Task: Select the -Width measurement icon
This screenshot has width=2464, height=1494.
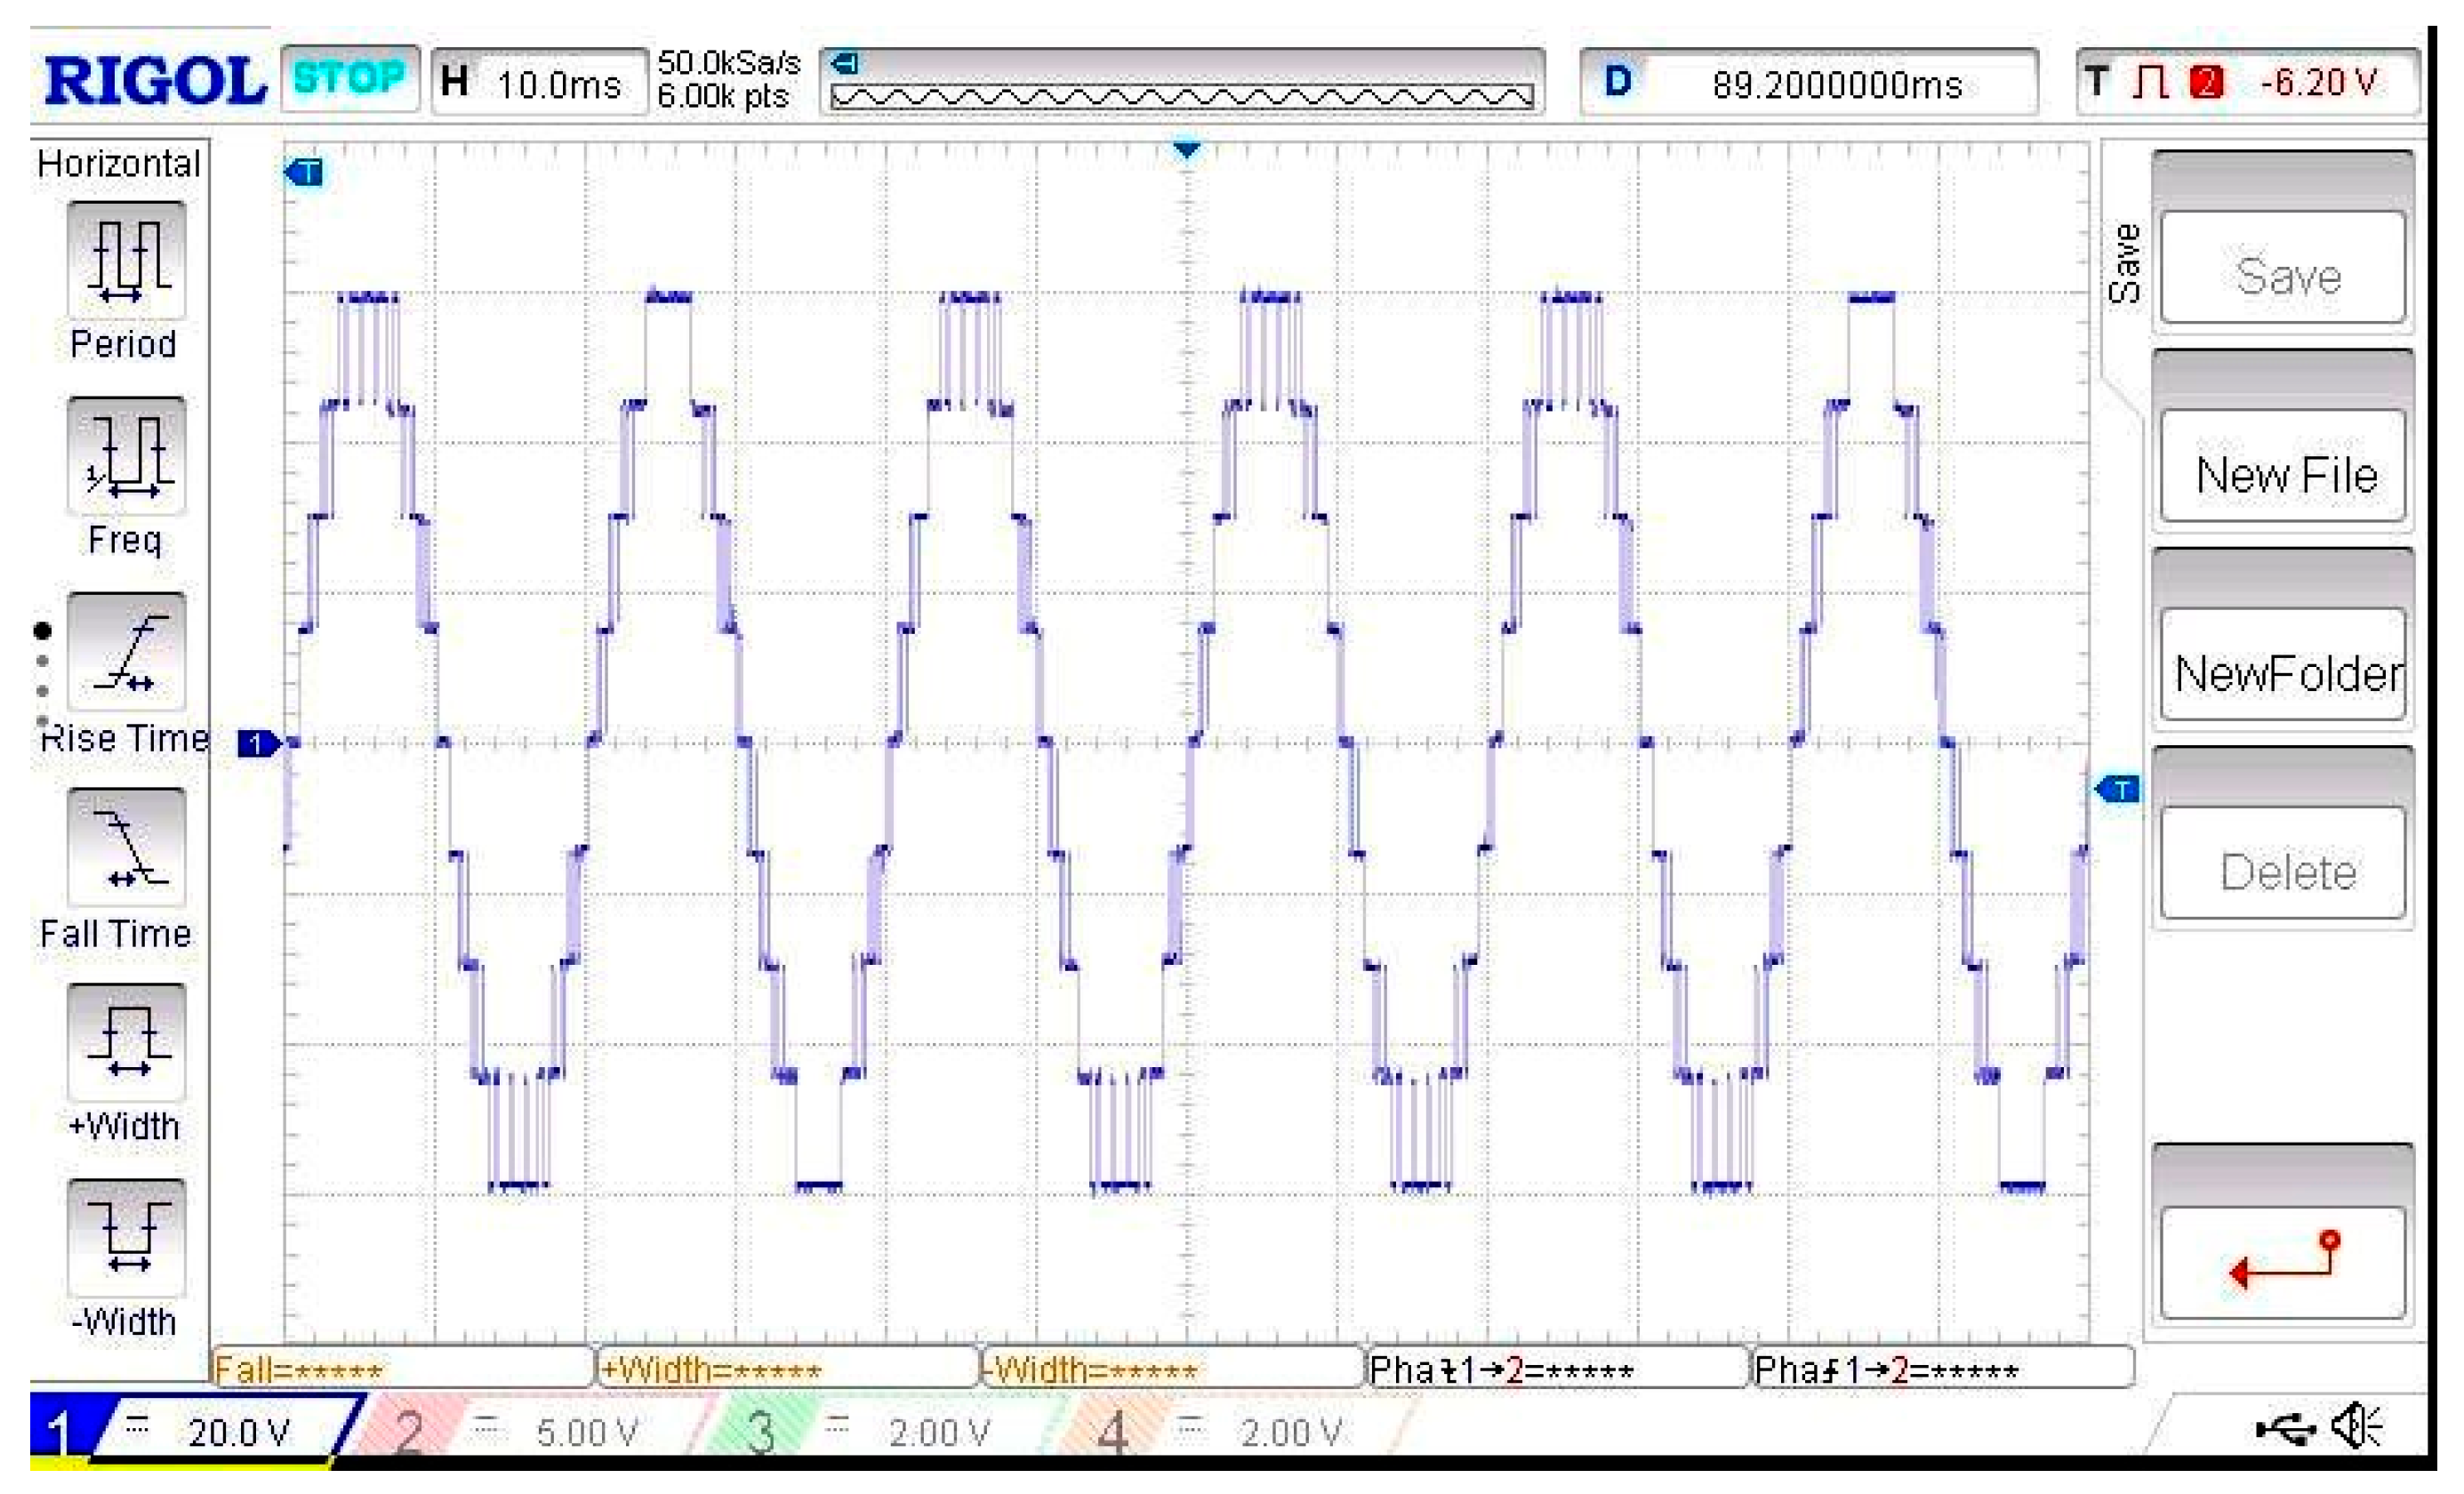Action: (x=126, y=1238)
